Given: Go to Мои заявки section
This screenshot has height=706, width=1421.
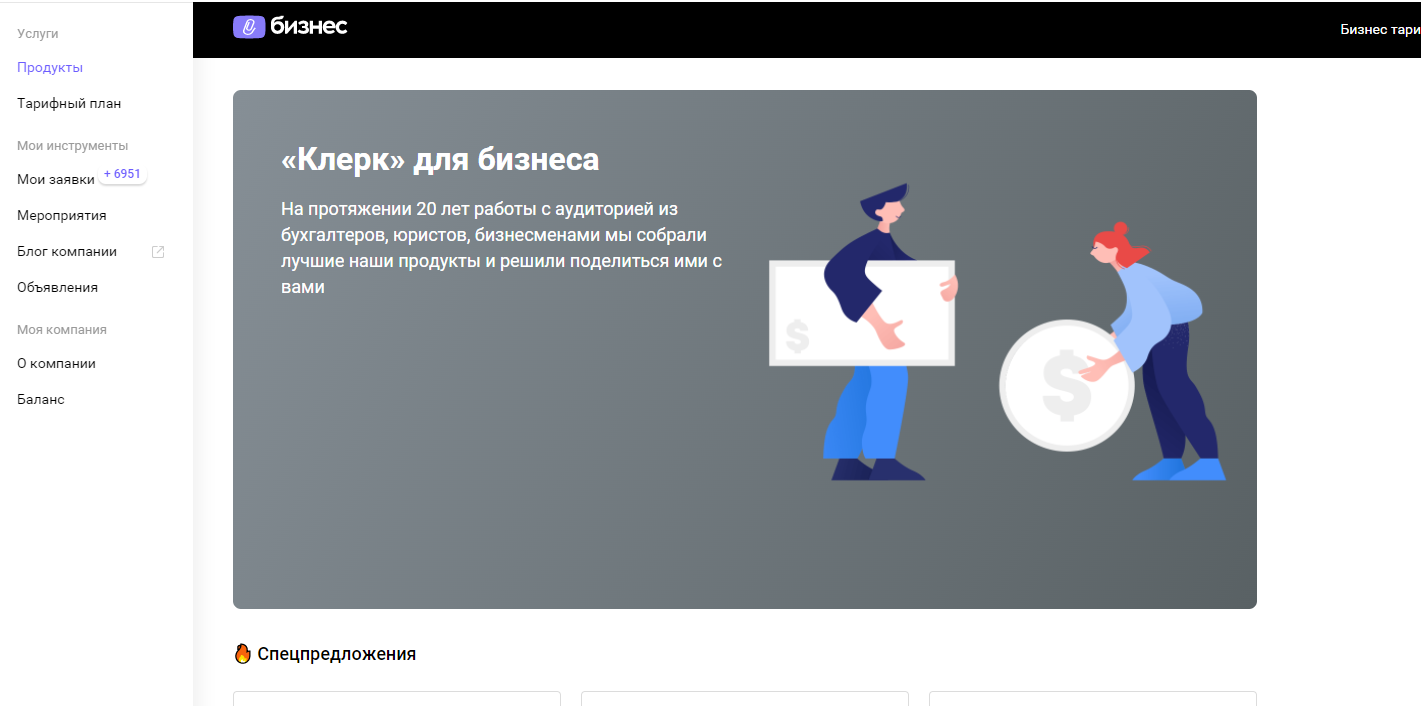Looking at the screenshot, I should click(x=56, y=180).
